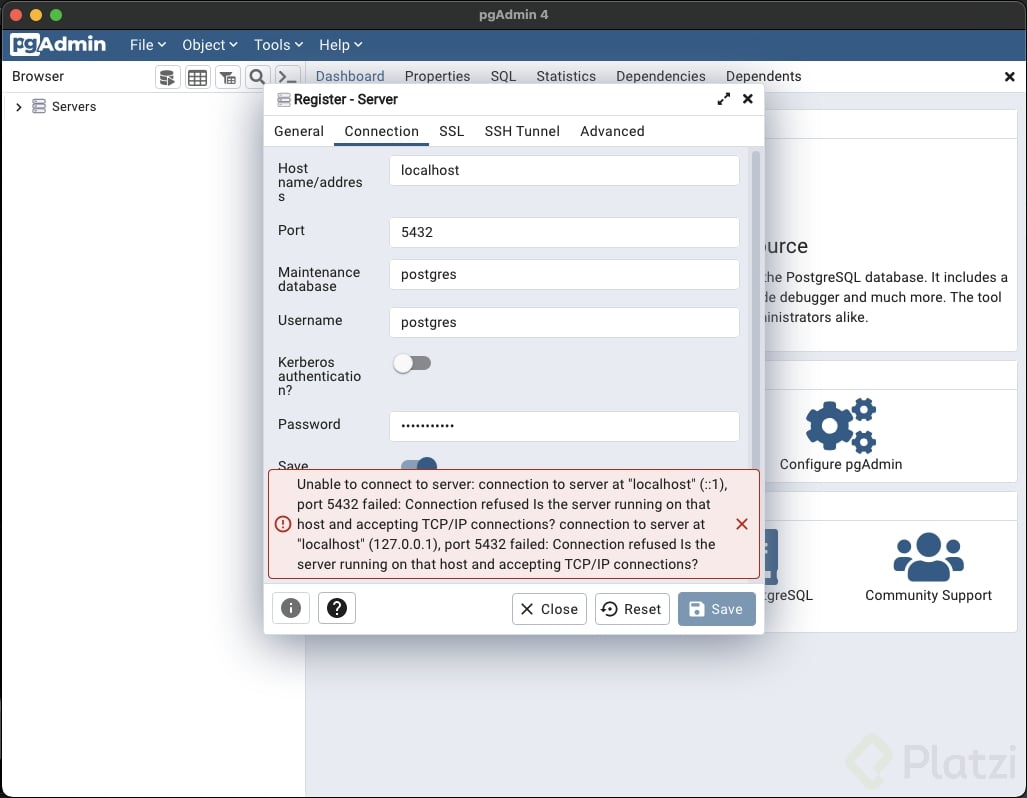Close the dashboard panel with the X

1009,77
